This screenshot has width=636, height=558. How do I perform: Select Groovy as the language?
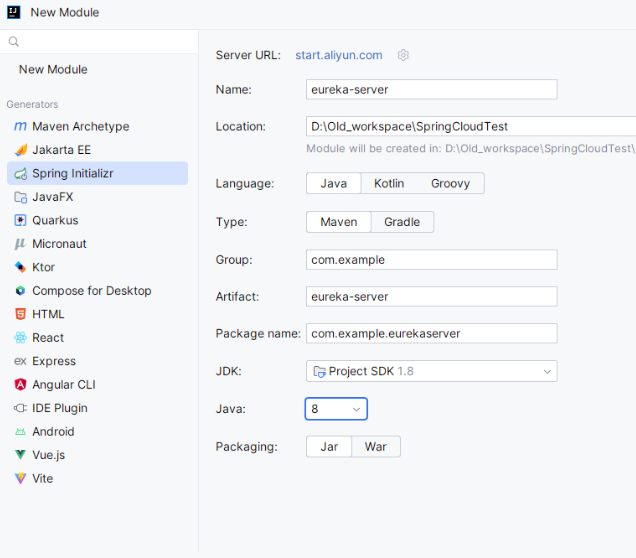[x=450, y=183]
